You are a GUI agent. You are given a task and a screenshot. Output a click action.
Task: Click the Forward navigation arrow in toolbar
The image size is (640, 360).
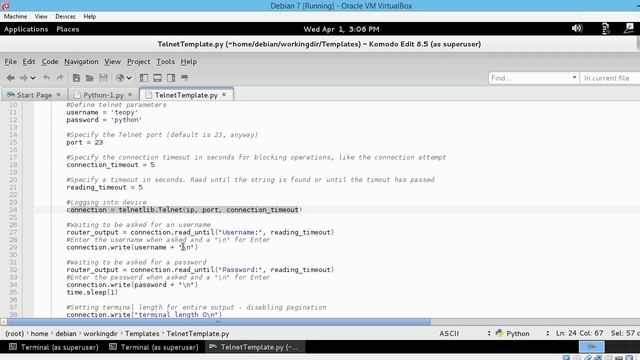pos(24,78)
